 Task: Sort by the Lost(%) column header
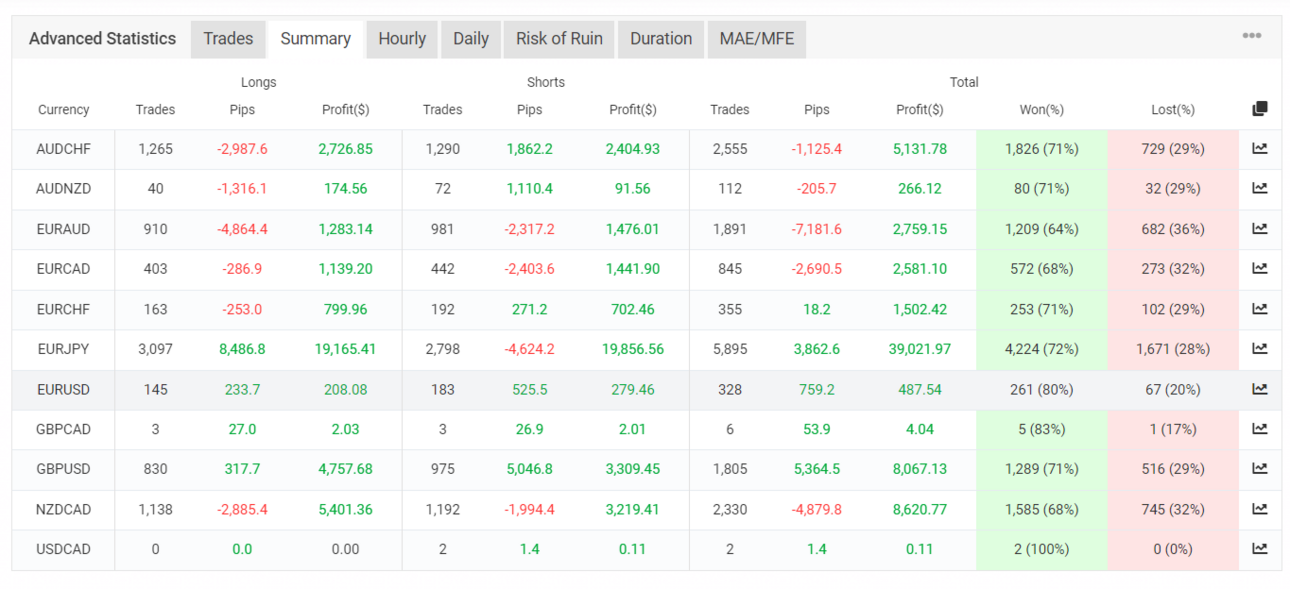click(x=1173, y=110)
